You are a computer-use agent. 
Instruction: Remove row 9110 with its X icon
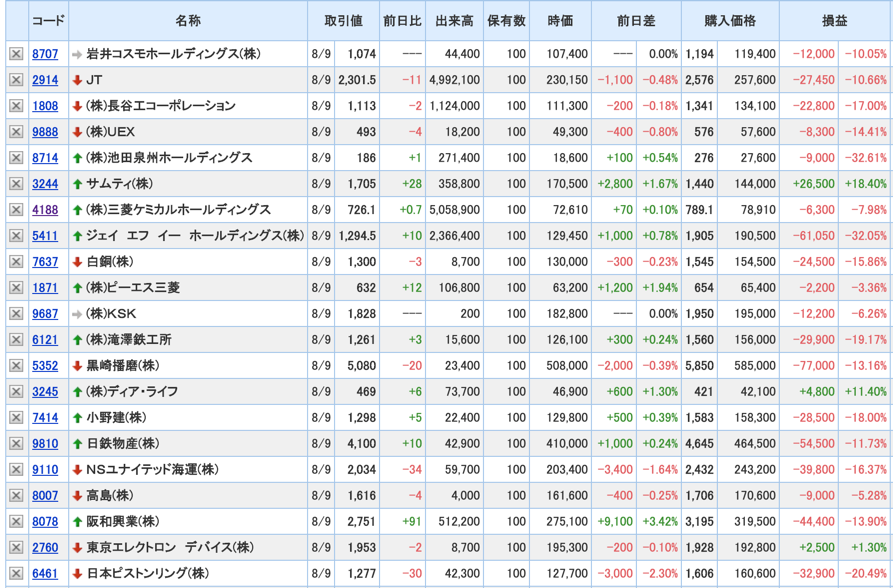click(x=16, y=469)
